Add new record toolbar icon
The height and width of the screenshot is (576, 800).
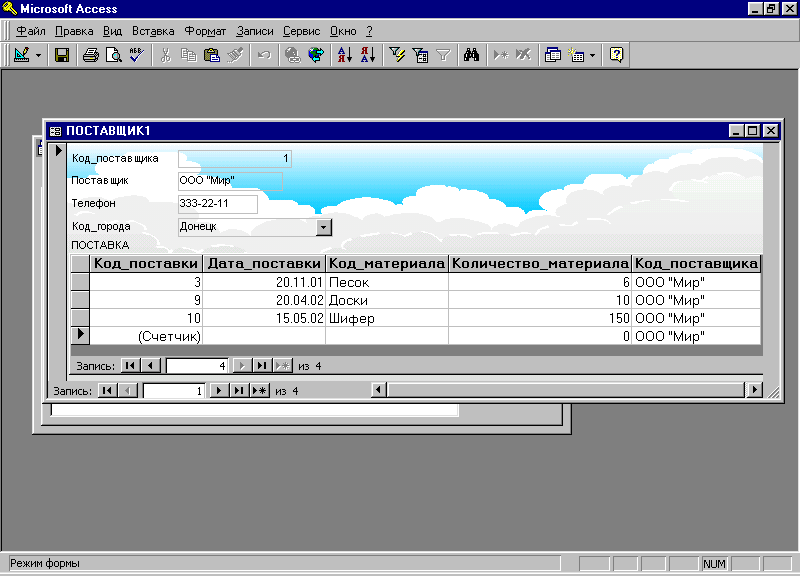[x=501, y=55]
